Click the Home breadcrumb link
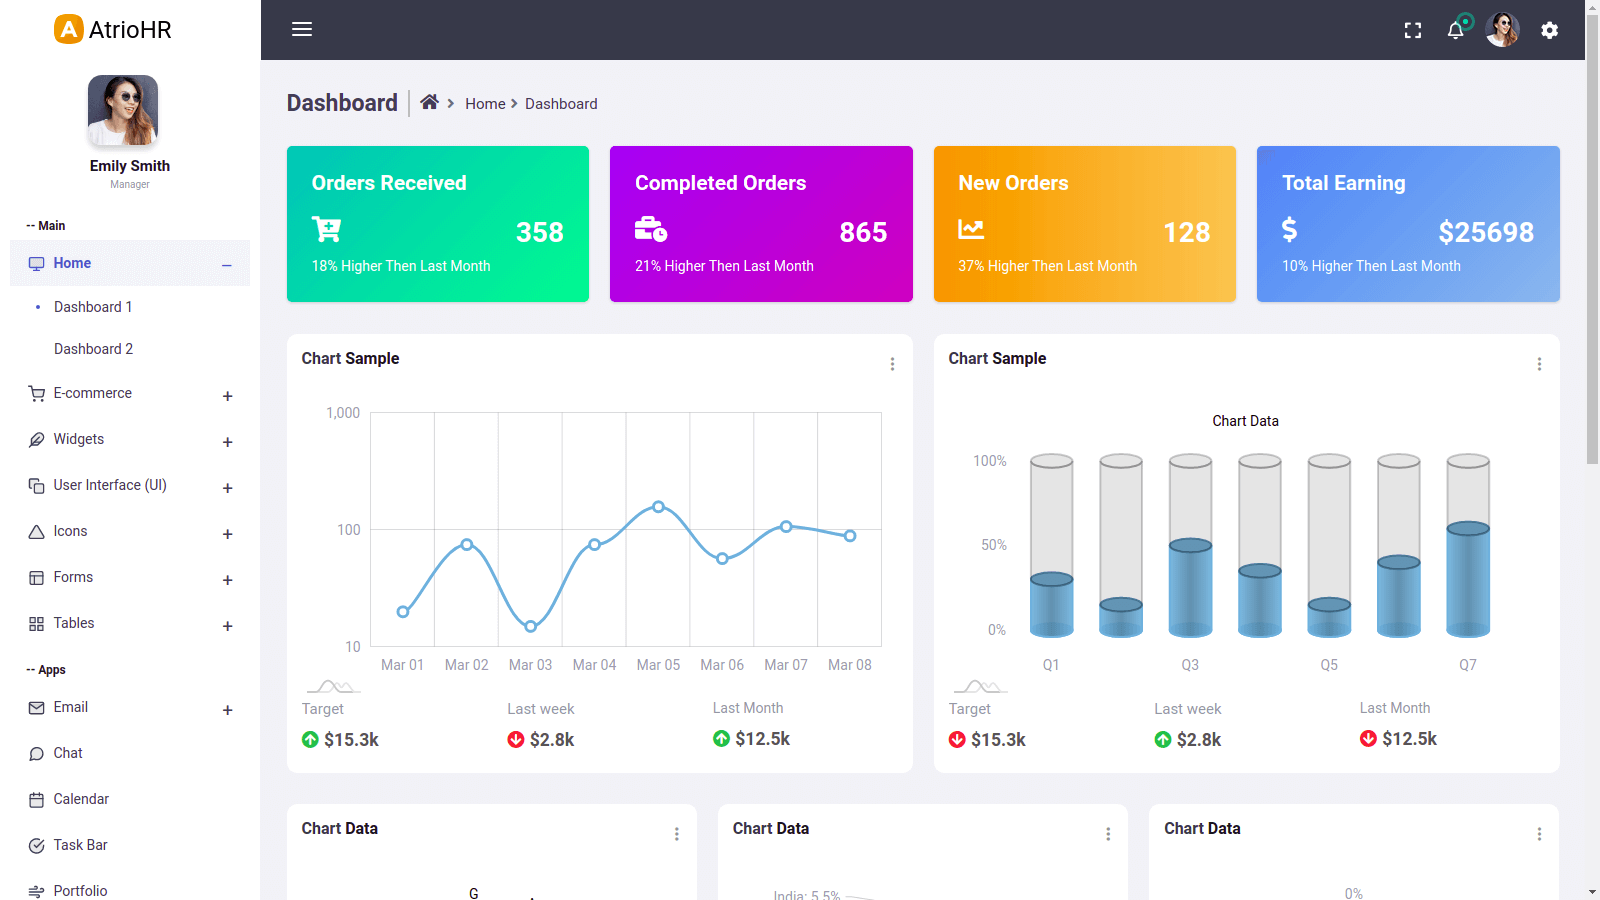 coord(485,104)
